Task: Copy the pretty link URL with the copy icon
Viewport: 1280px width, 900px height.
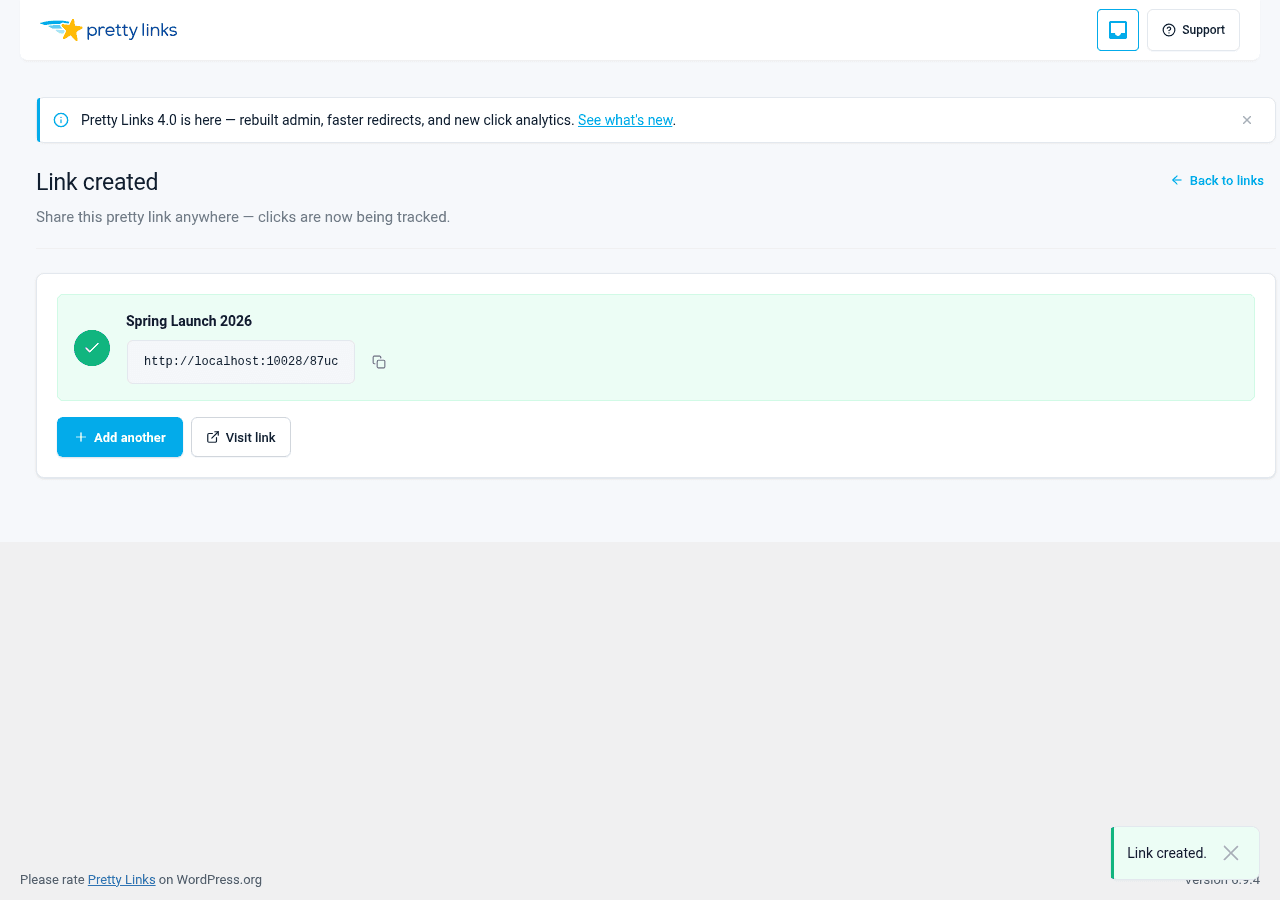Action: click(x=379, y=362)
